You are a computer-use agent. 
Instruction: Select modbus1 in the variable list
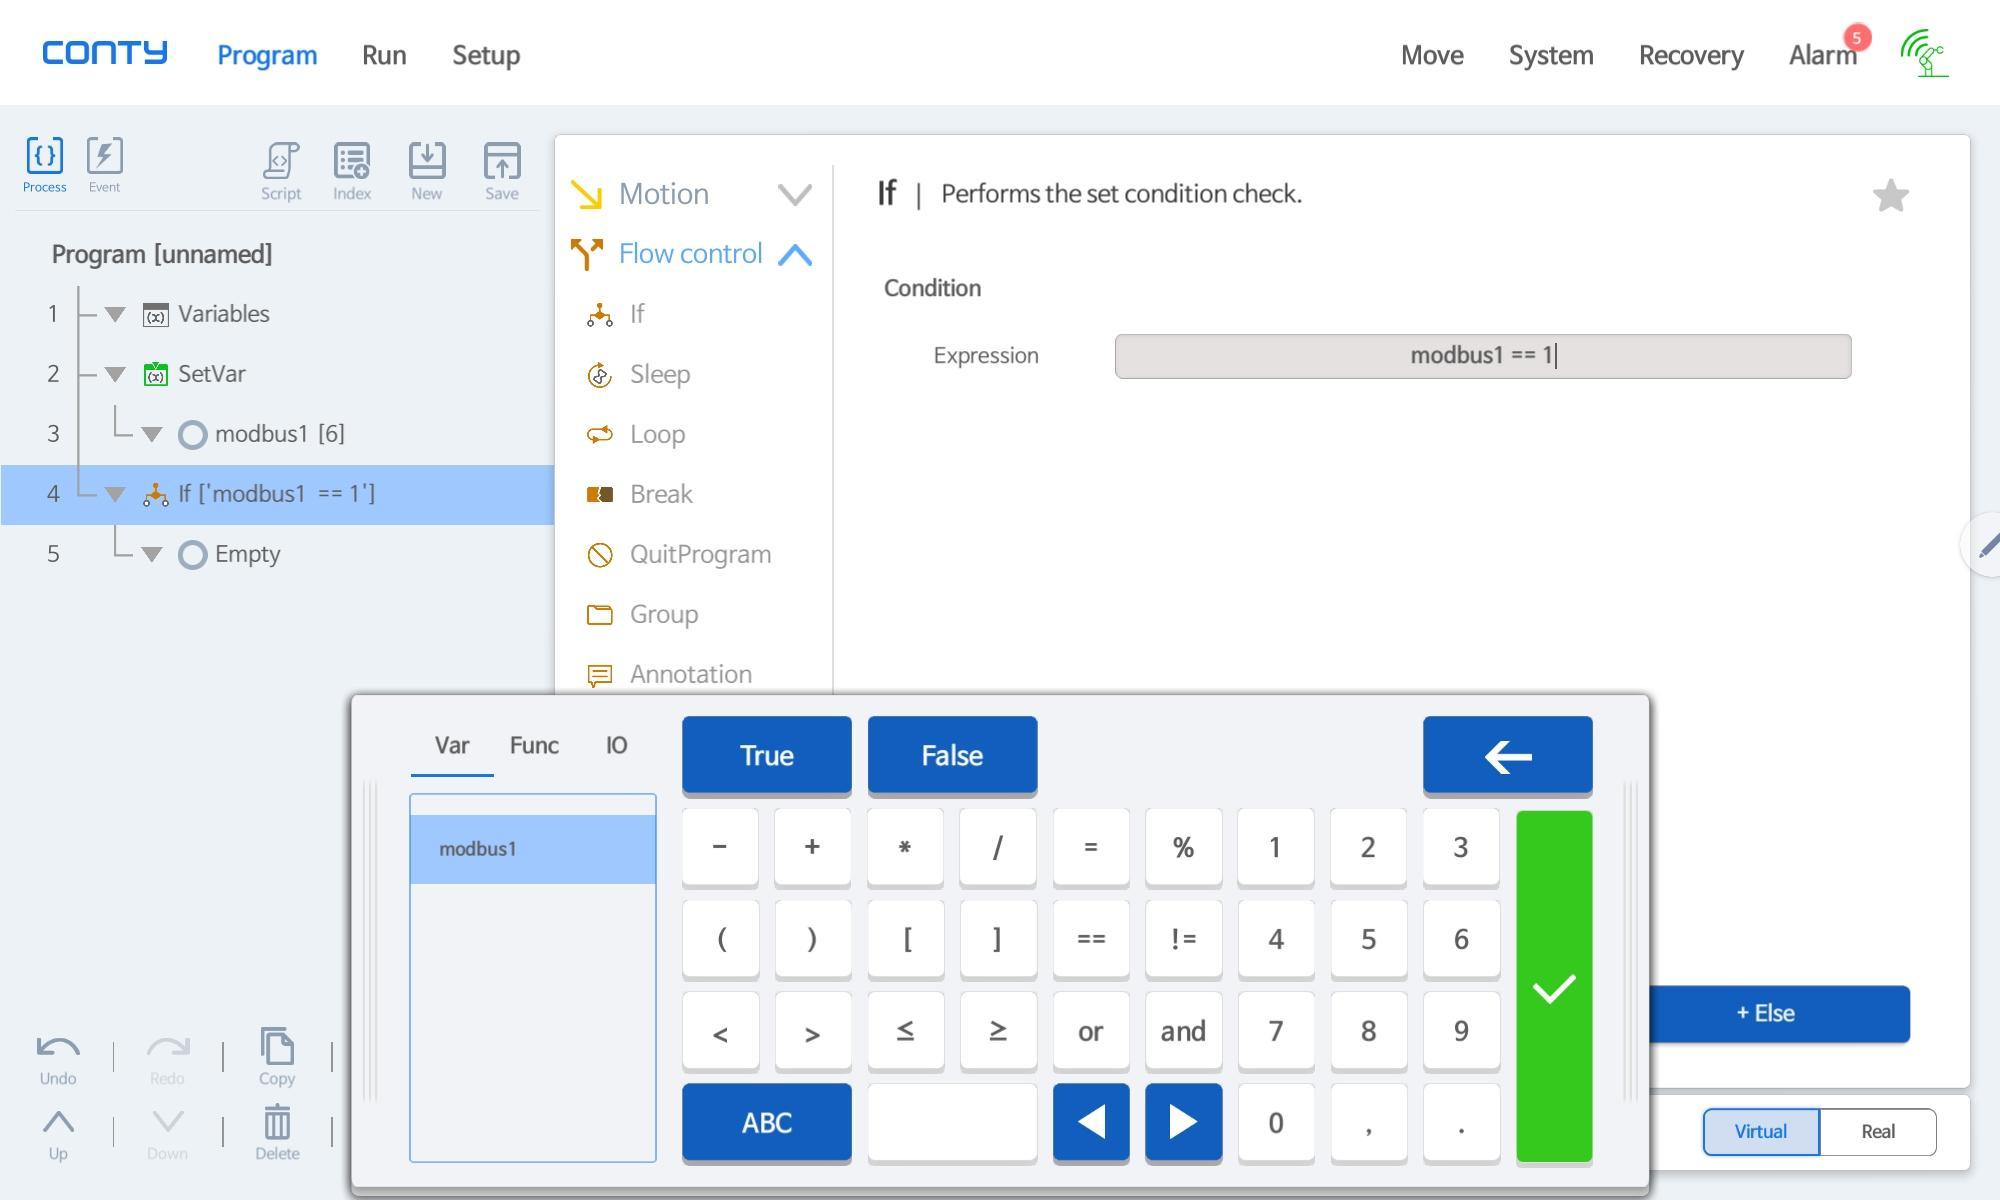(533, 849)
